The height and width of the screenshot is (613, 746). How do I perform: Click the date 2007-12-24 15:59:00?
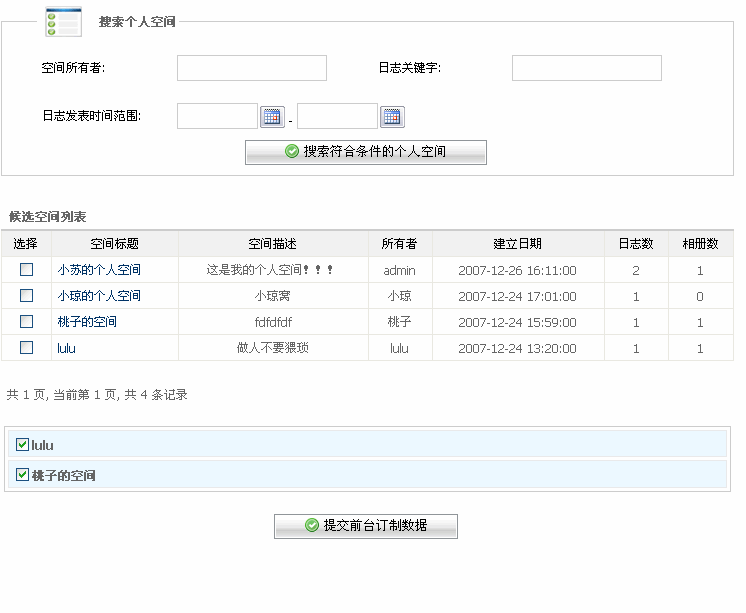click(x=518, y=322)
